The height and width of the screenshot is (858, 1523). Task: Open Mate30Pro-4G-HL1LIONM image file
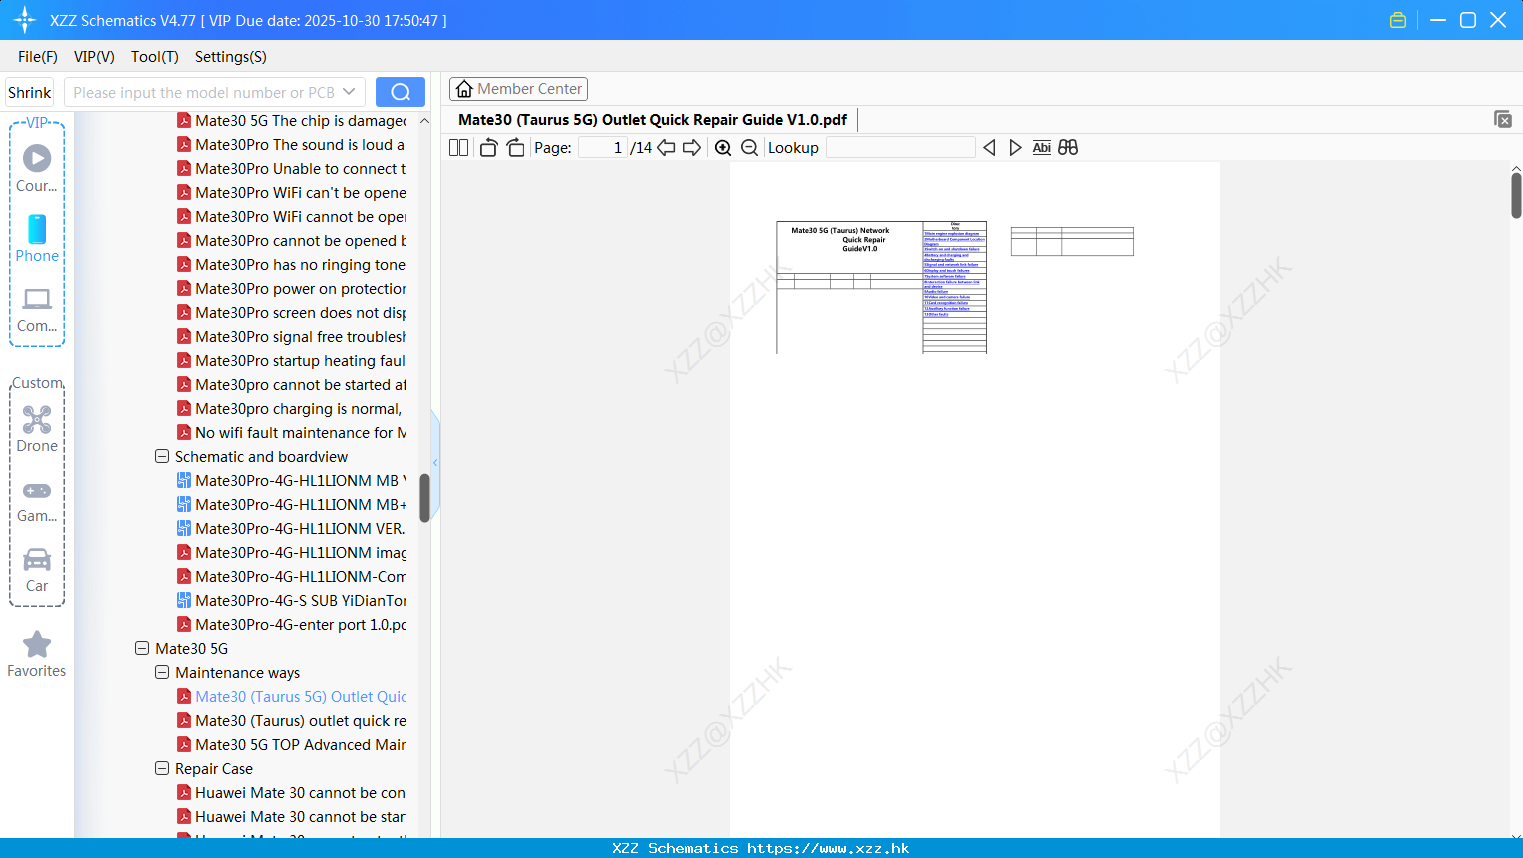tap(292, 552)
